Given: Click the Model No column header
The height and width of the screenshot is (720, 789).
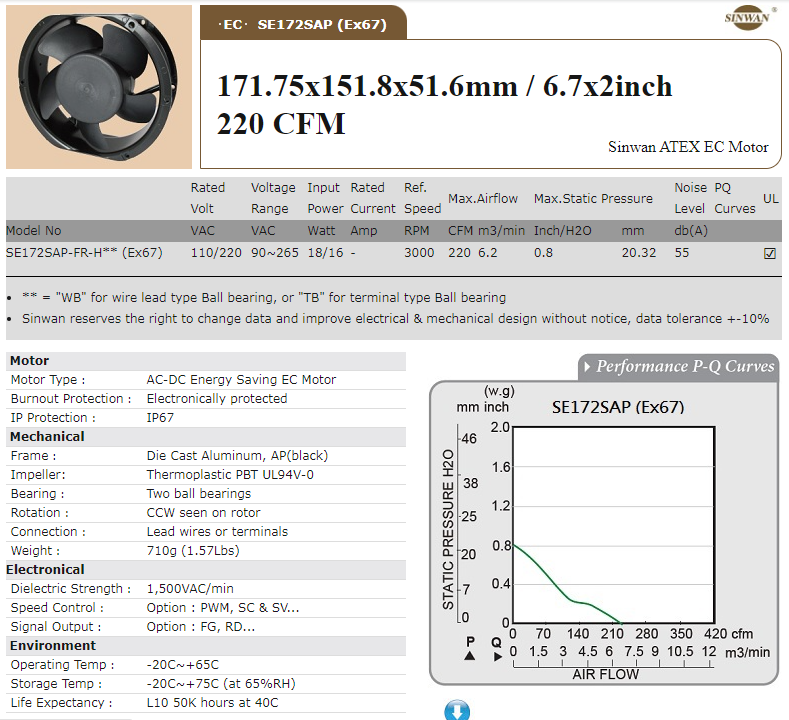Looking at the screenshot, I should [x=33, y=230].
